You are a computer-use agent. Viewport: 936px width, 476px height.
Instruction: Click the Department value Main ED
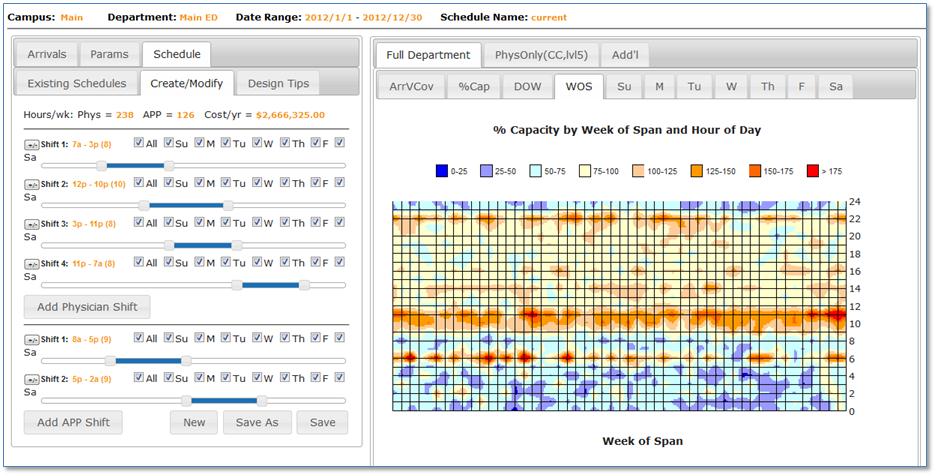pos(199,17)
